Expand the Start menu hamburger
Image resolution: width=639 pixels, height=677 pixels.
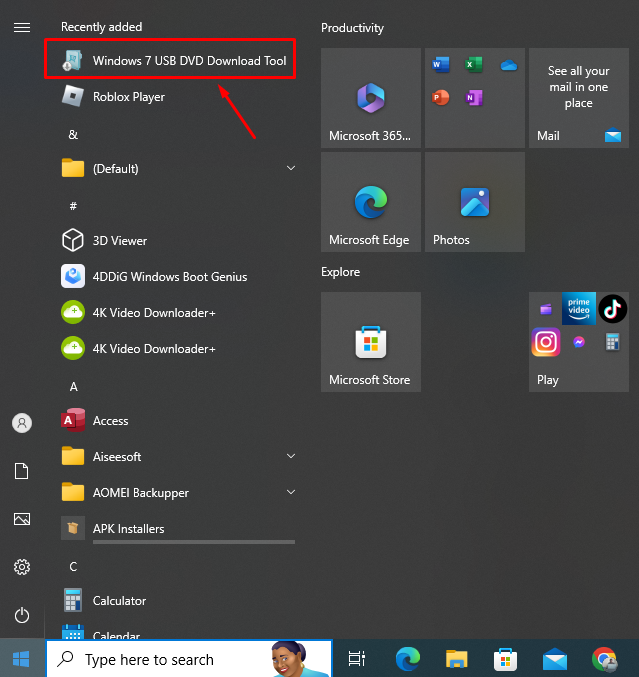pos(22,28)
